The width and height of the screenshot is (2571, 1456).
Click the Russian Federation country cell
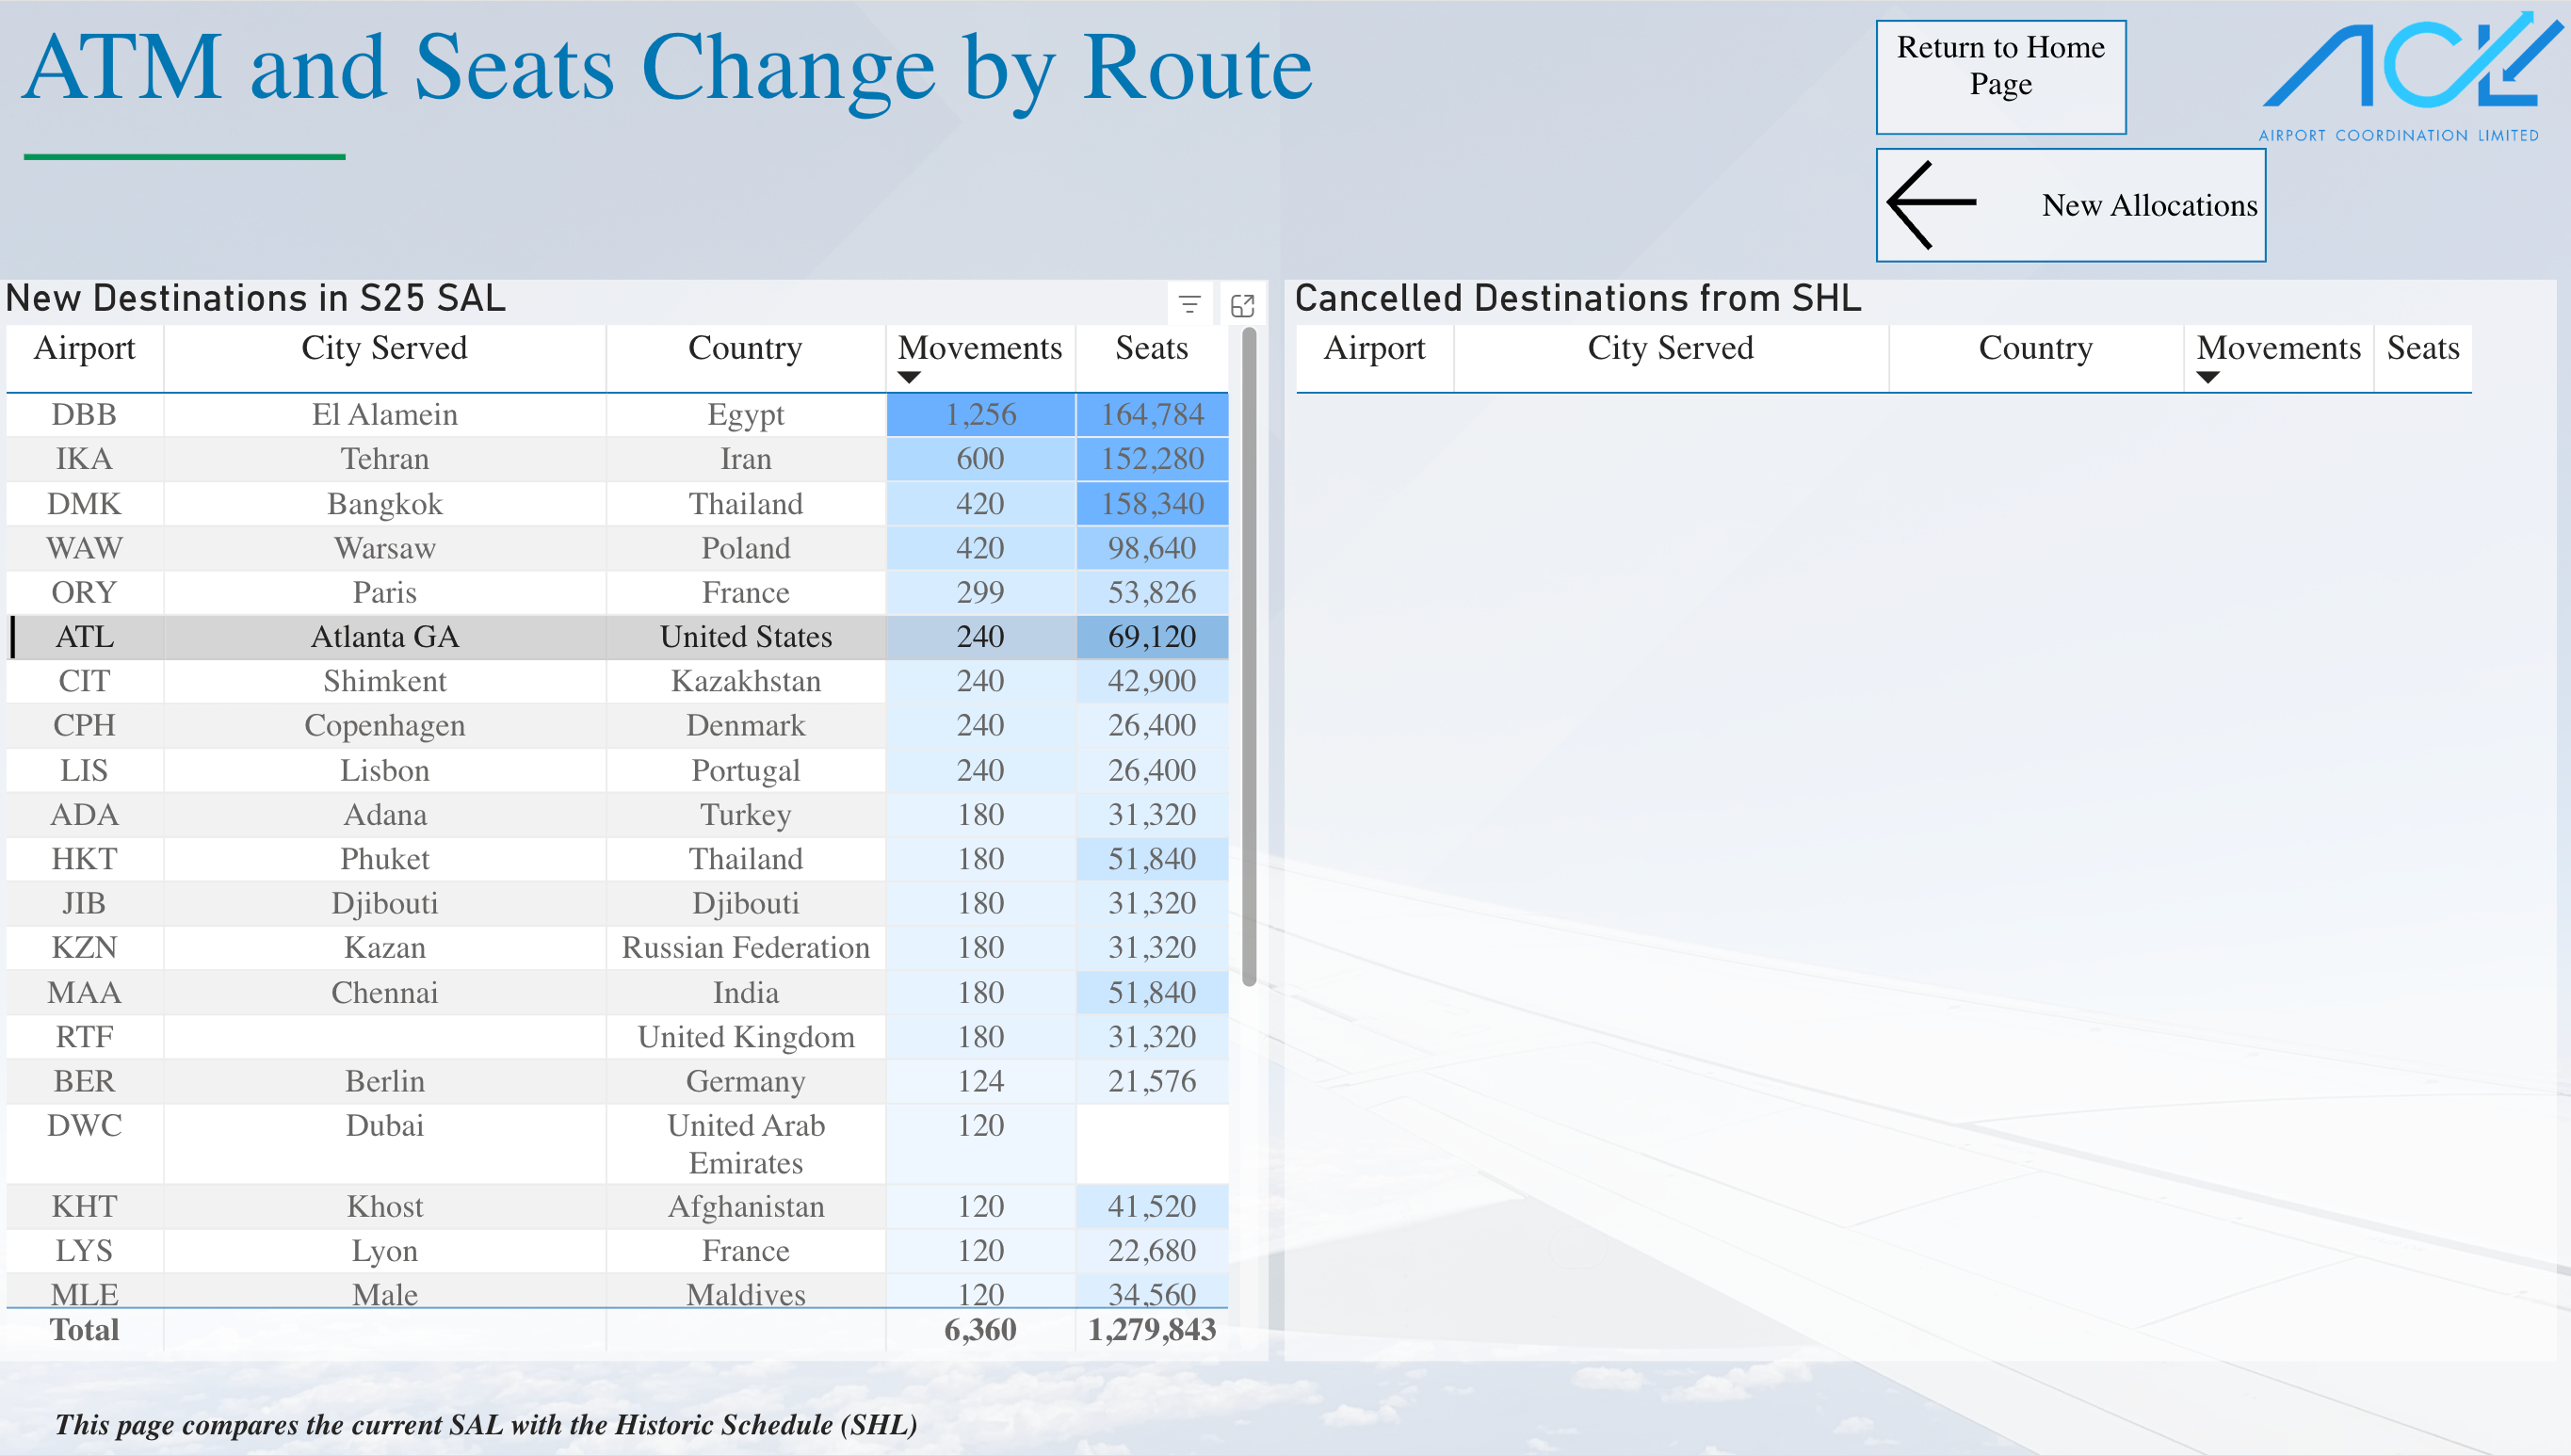745,947
